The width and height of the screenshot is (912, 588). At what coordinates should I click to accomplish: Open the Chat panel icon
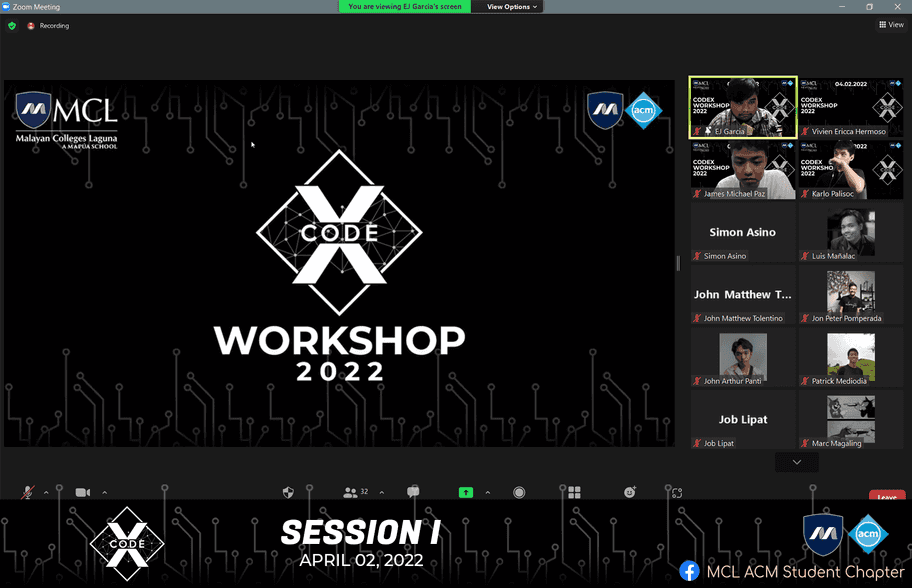pyautogui.click(x=413, y=492)
